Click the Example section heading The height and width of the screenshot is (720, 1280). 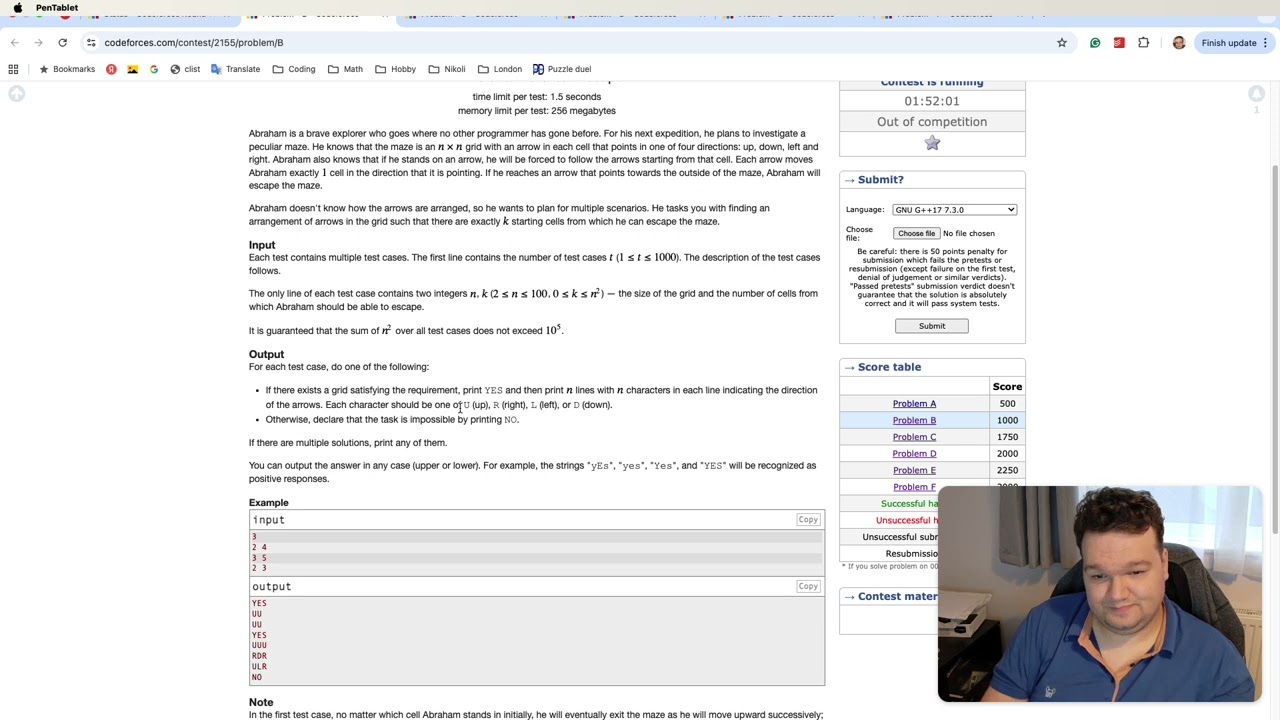(x=268, y=503)
